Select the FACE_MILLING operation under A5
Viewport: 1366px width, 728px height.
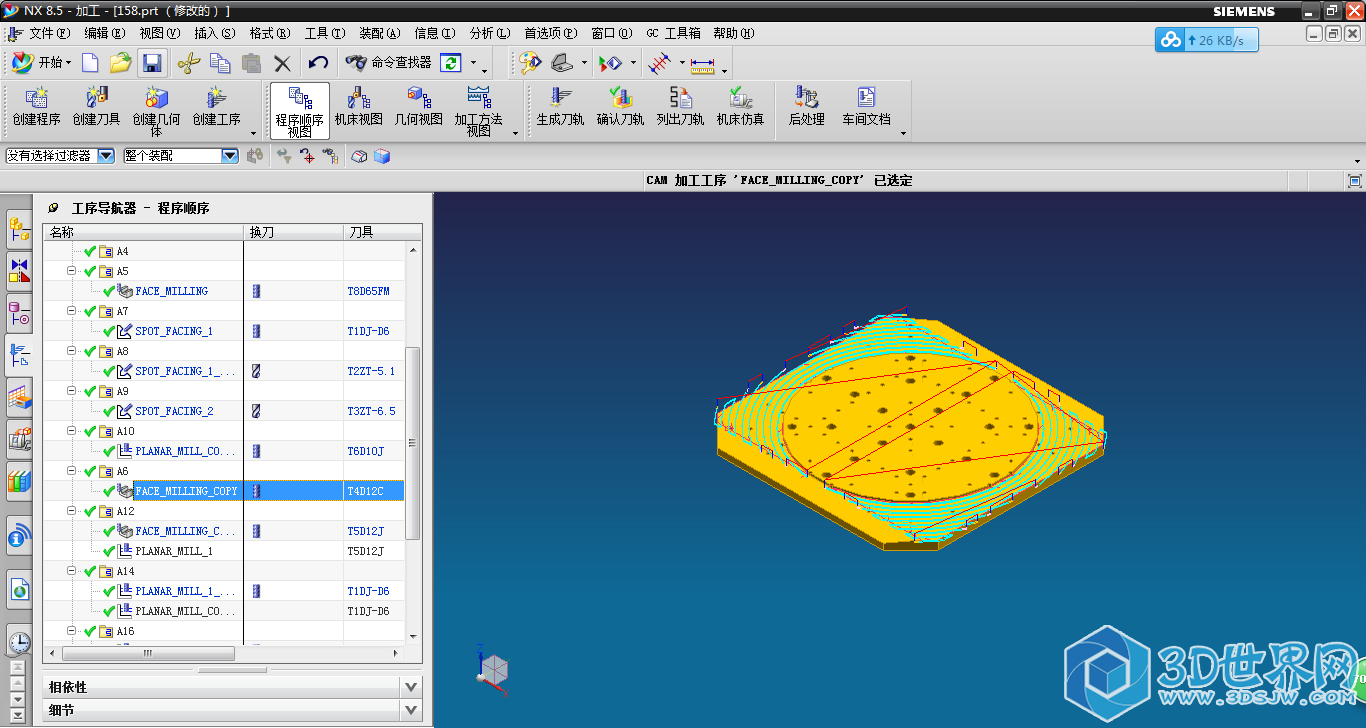(171, 291)
